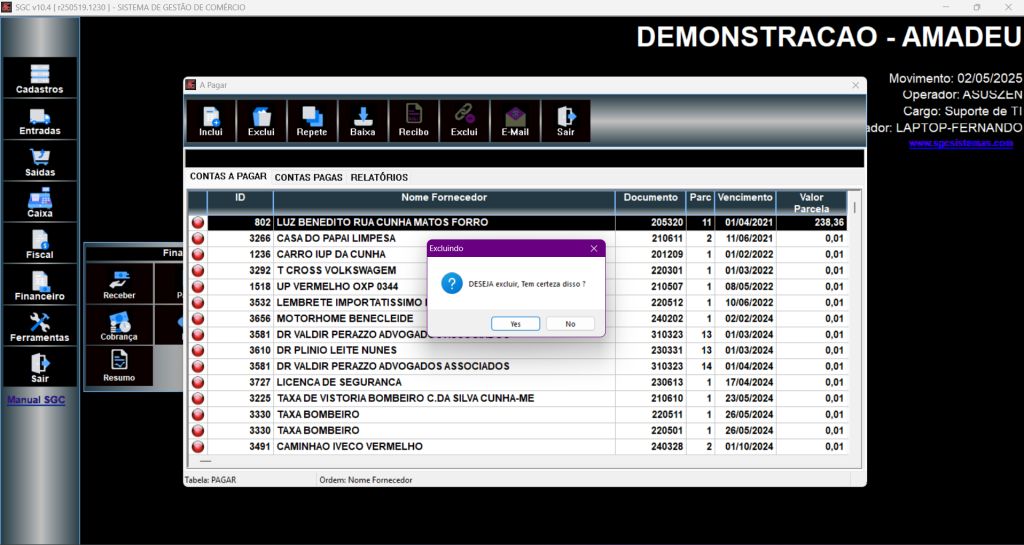
Task: Confirm deletion with the Yes button
Action: [x=515, y=324]
